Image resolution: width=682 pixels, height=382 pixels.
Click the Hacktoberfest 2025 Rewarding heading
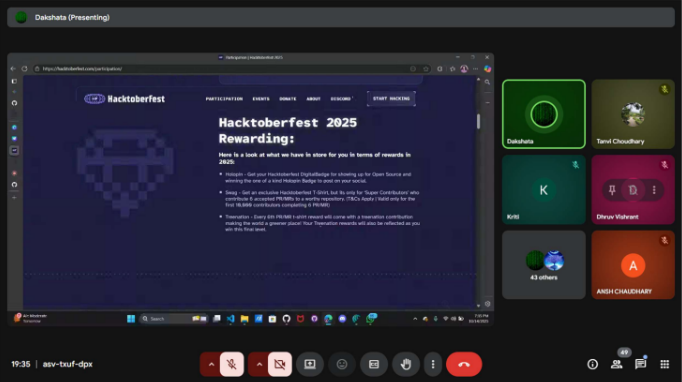click(x=288, y=131)
